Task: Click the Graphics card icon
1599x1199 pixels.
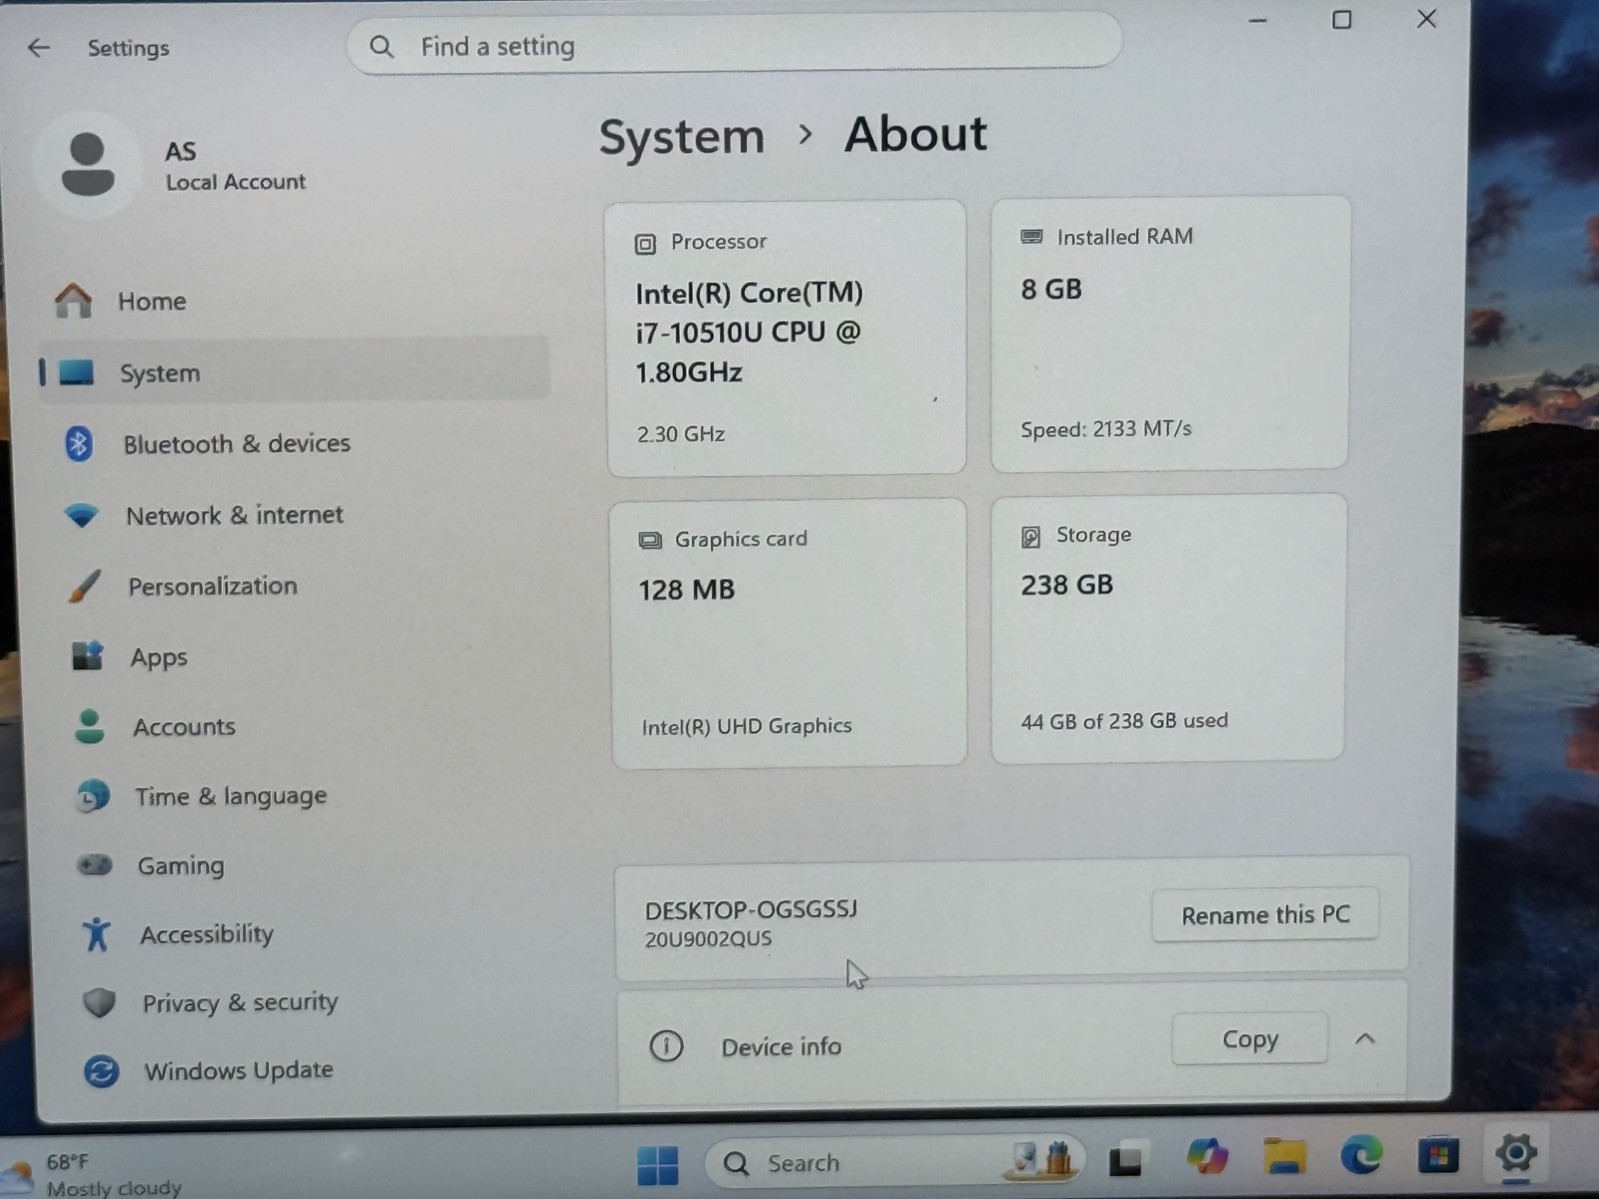Action: click(650, 540)
